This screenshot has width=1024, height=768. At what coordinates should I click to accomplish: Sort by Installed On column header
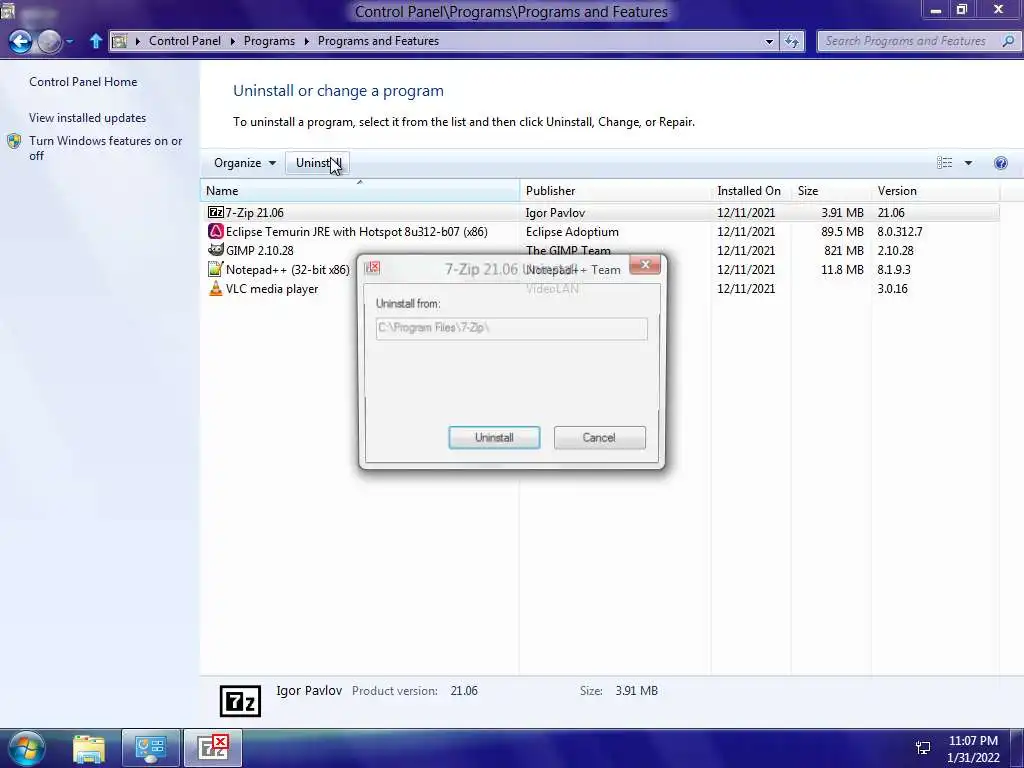[x=751, y=191]
